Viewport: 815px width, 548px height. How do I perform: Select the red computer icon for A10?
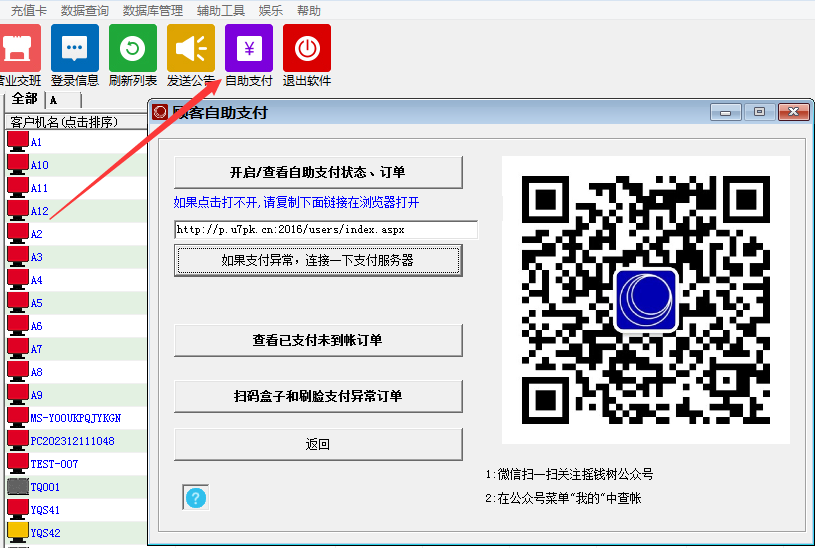pyautogui.click(x=18, y=164)
